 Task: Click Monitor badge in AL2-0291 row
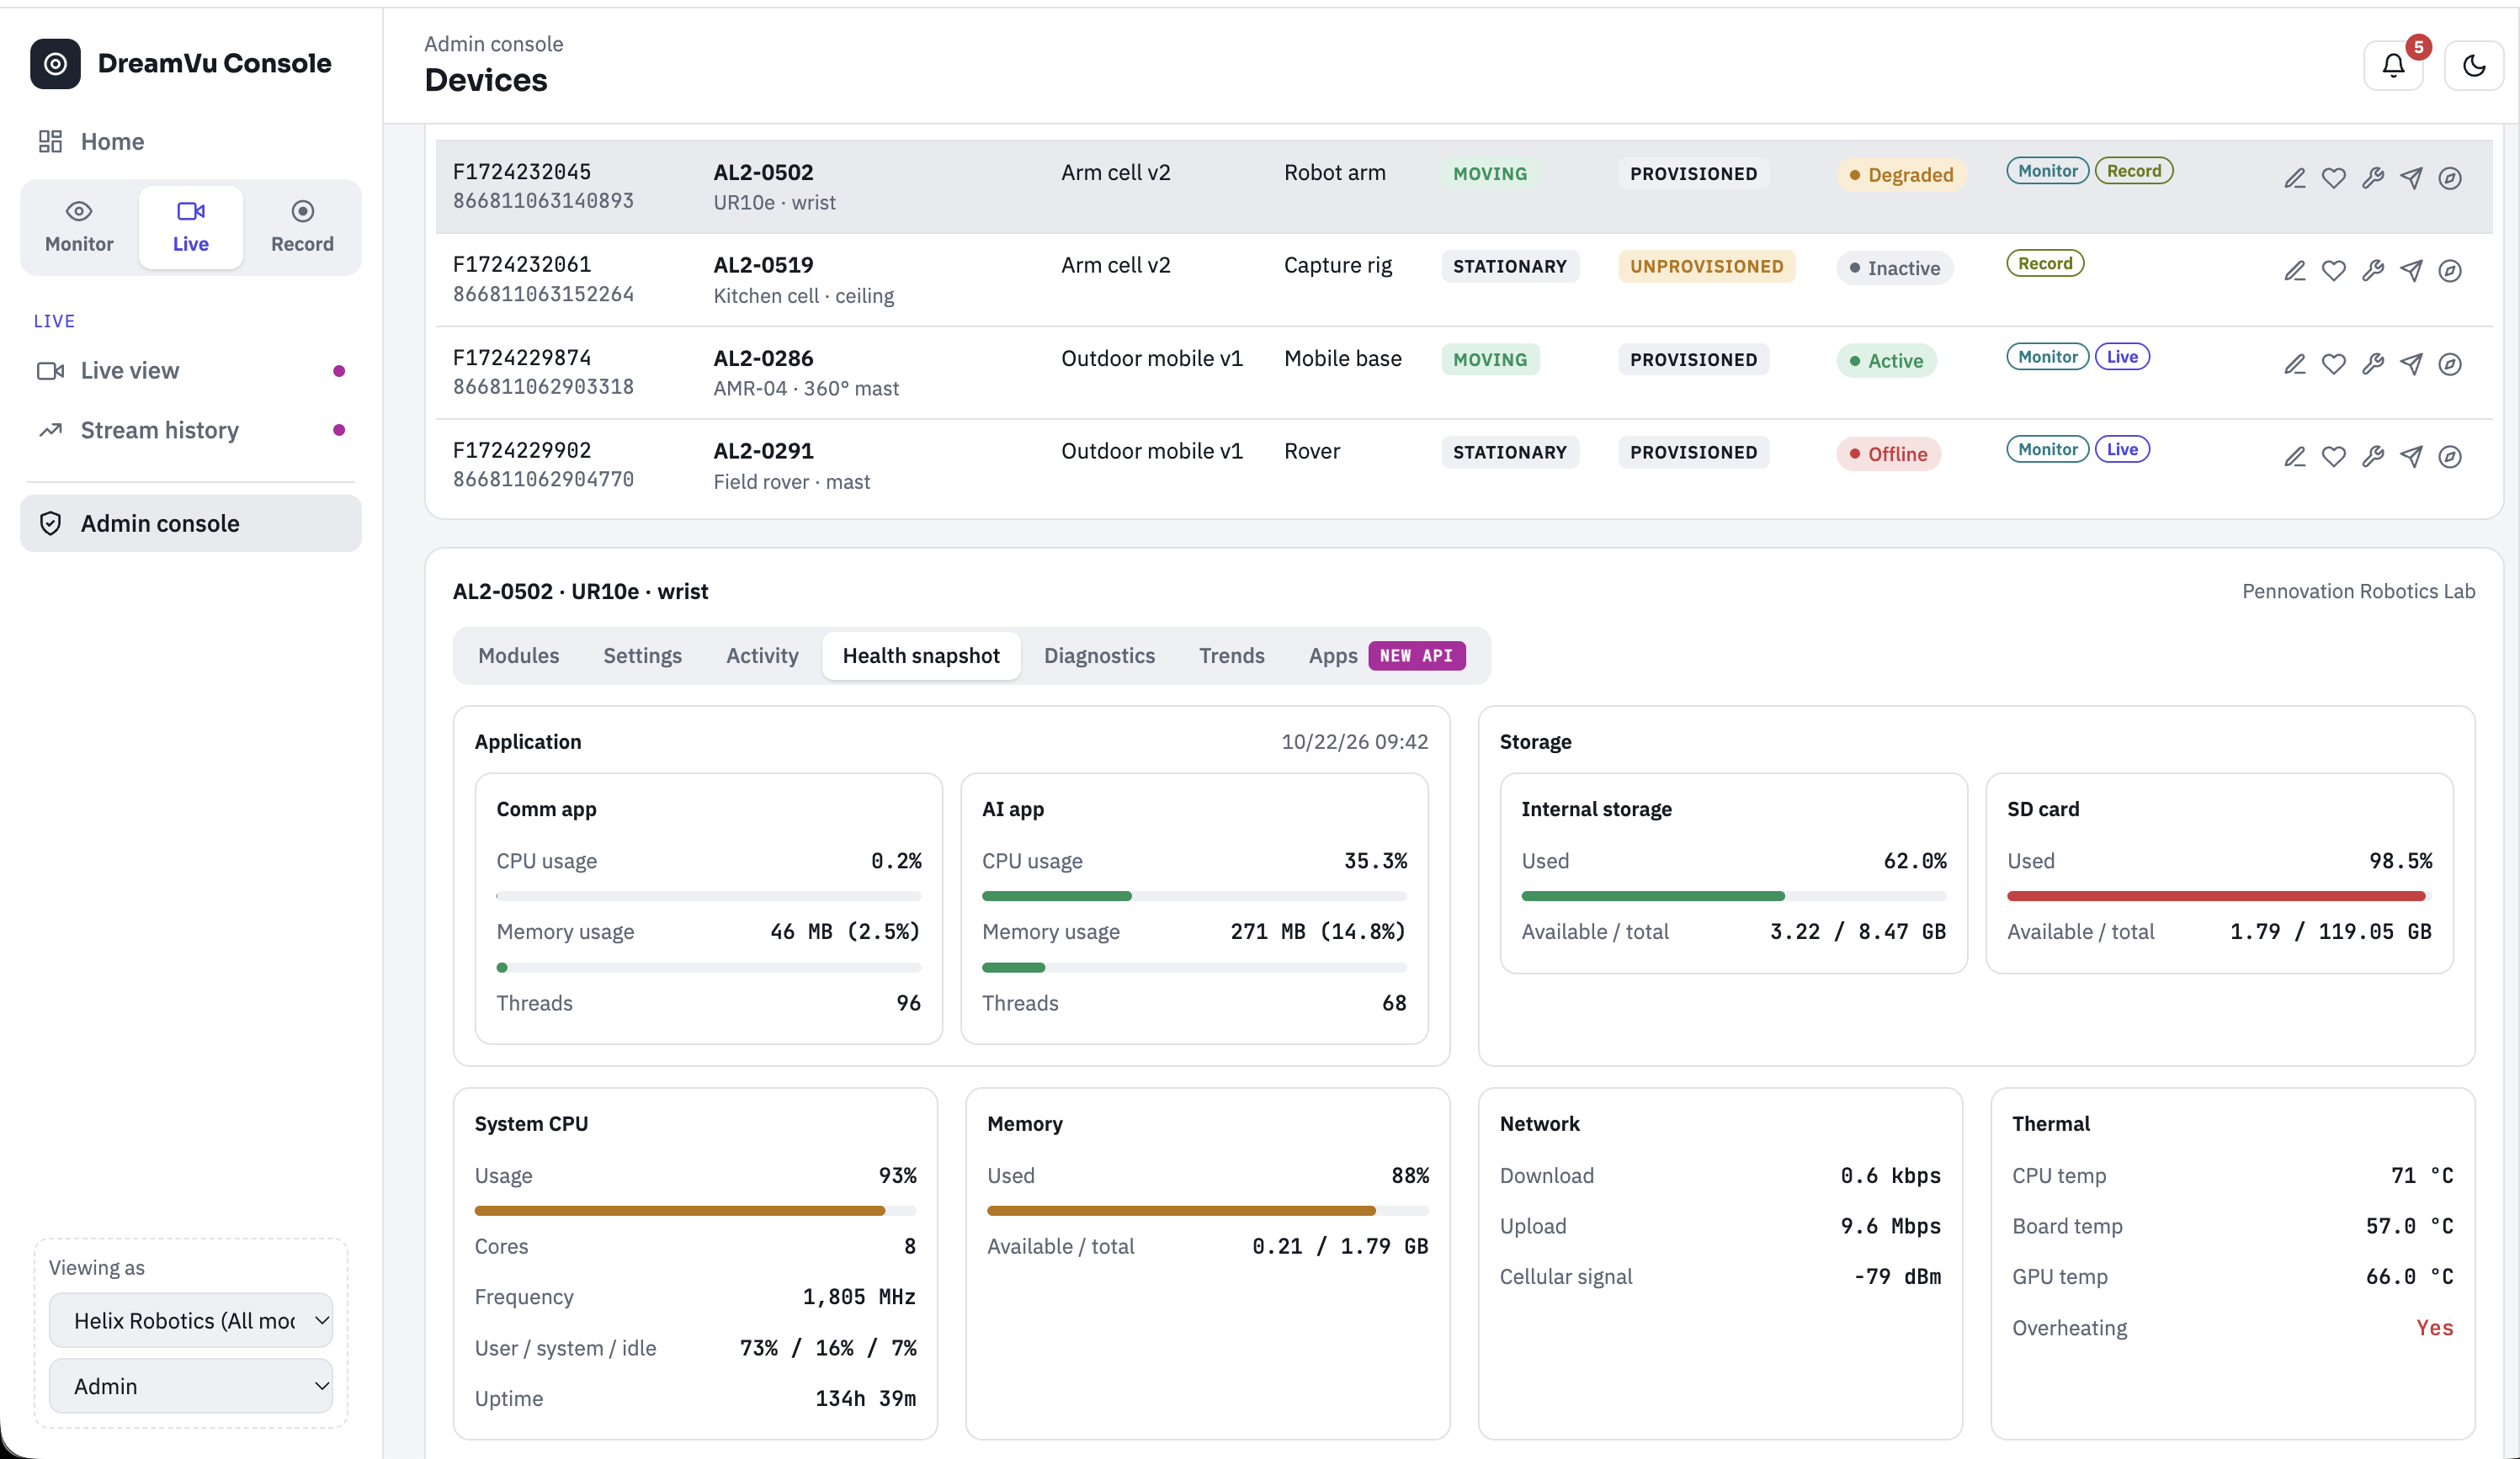click(2047, 450)
